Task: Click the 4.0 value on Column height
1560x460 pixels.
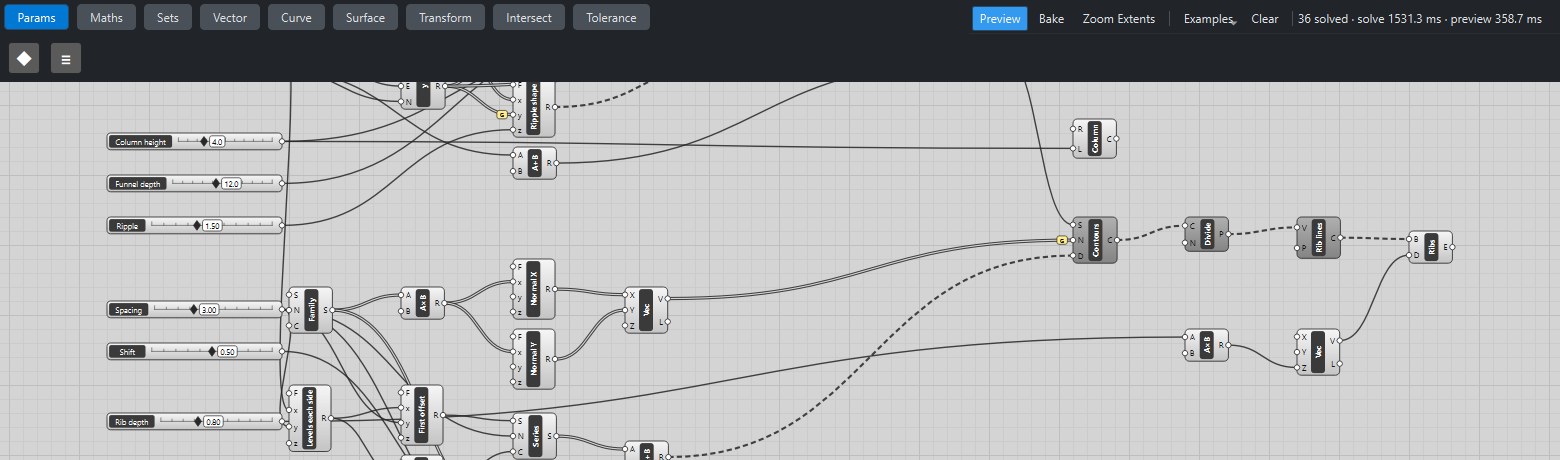Action: click(x=217, y=142)
